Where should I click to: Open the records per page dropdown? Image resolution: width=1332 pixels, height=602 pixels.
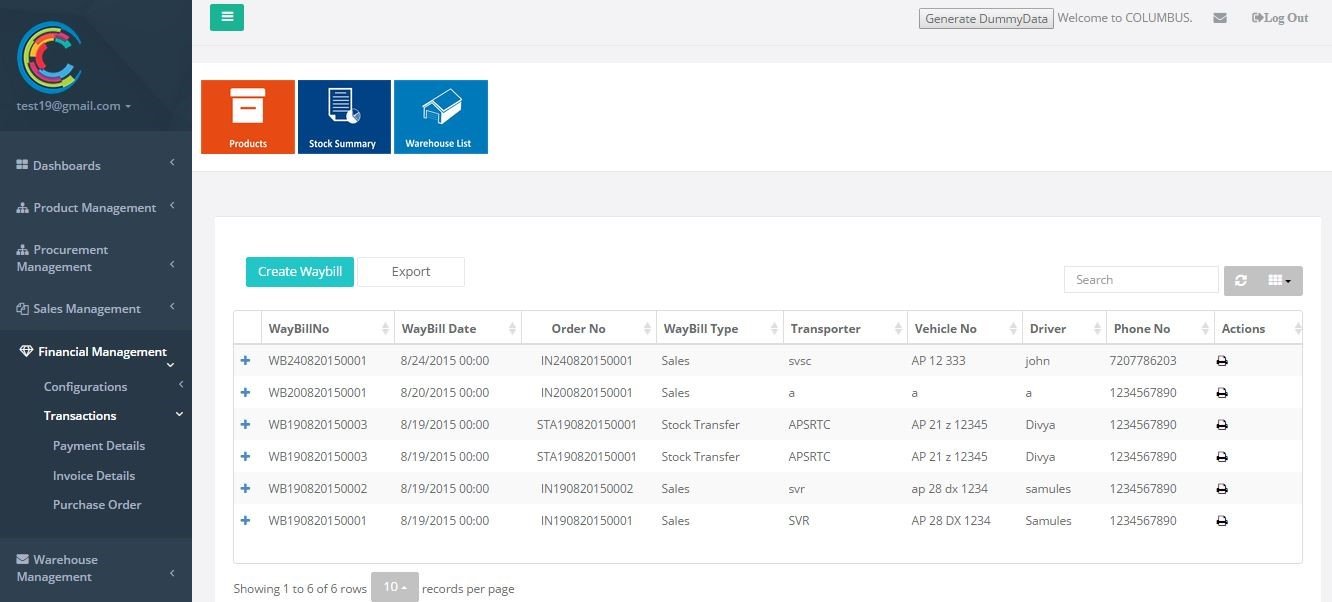(x=395, y=587)
